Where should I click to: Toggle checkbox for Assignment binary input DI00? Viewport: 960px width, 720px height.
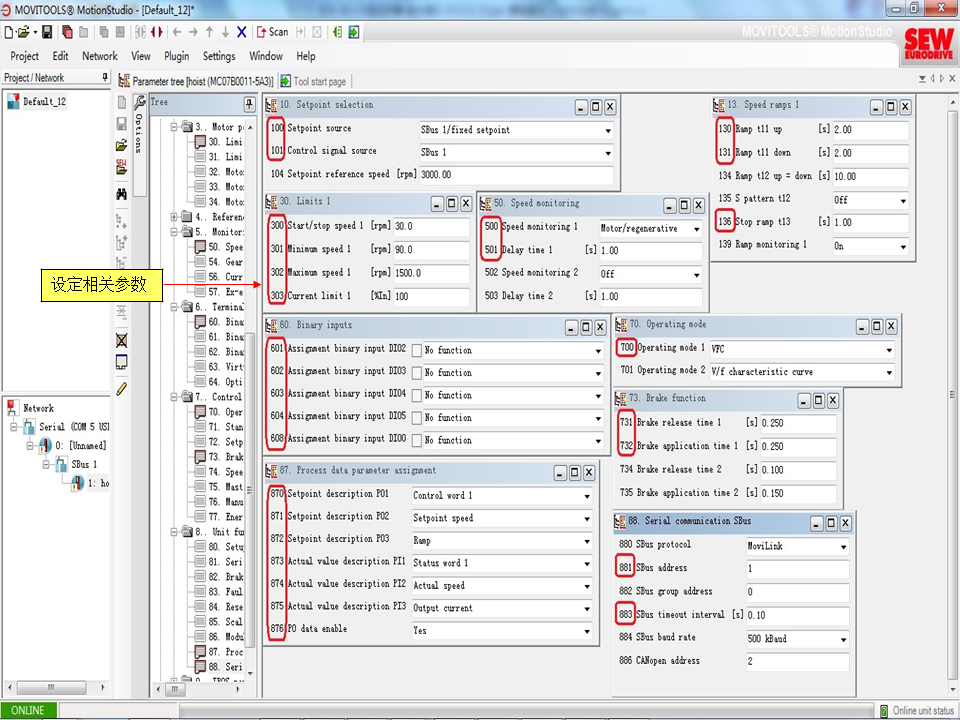pyautogui.click(x=417, y=440)
